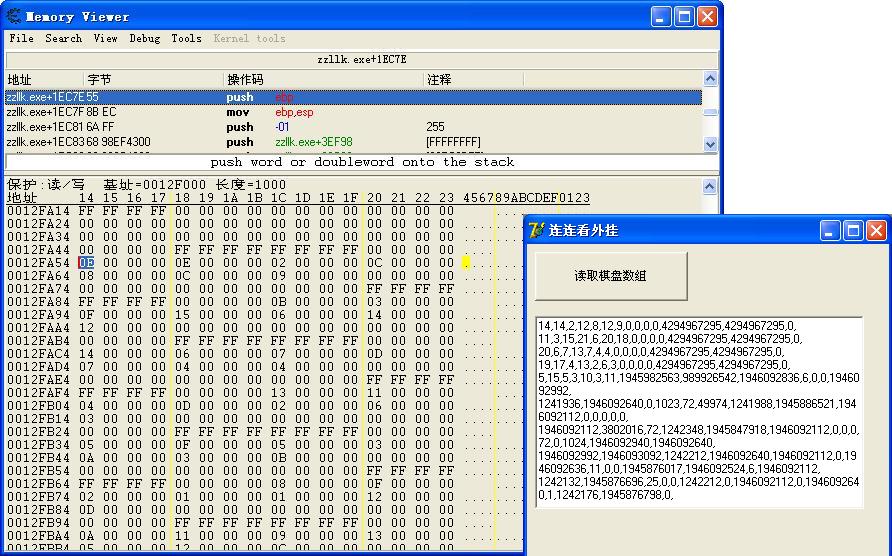
Task: Click the board array output text box
Action: coord(699,412)
